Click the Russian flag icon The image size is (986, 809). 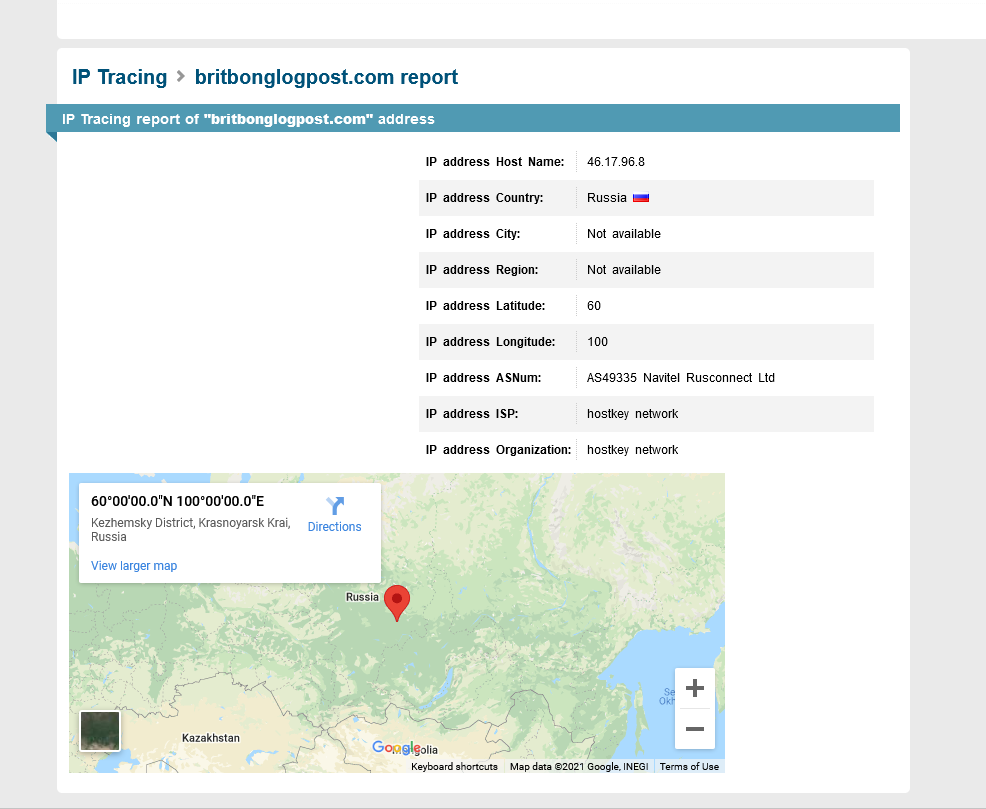pos(641,198)
